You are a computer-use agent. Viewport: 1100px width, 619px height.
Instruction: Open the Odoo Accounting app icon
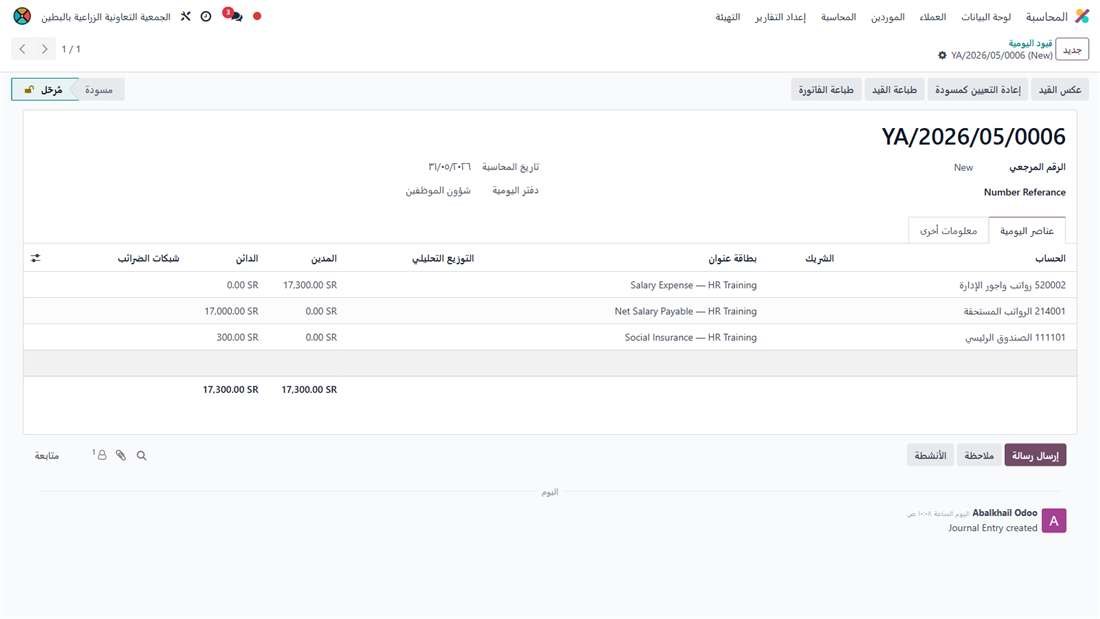(x=1082, y=16)
